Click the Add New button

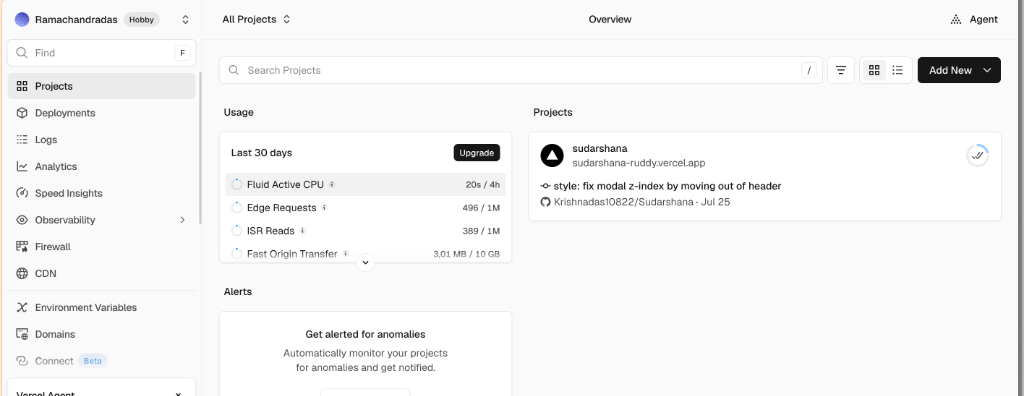959,71
